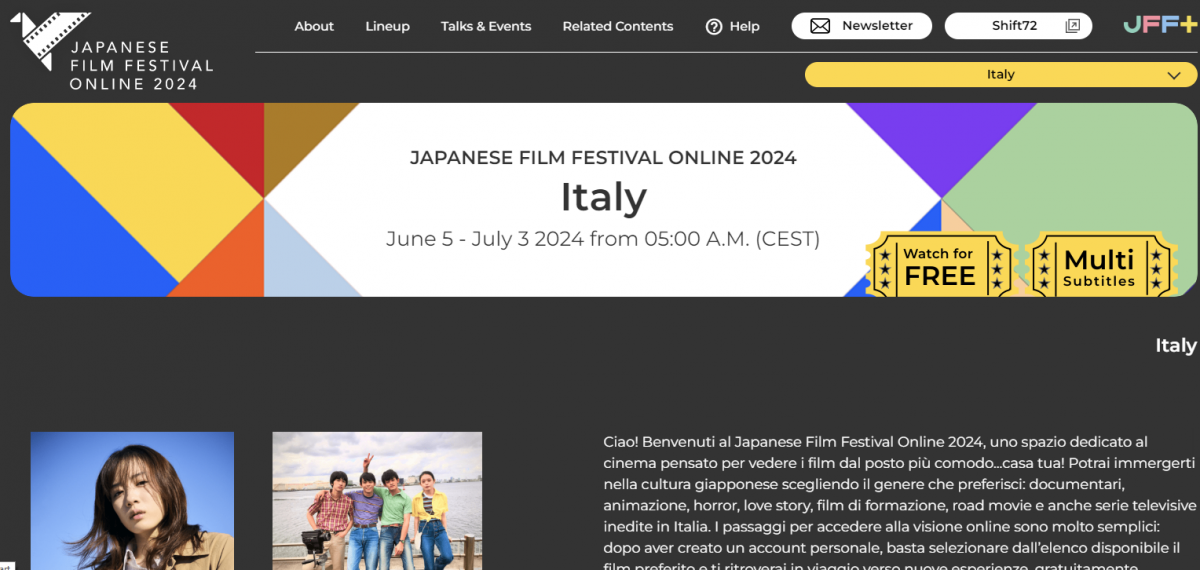Open the About menu
Image resolution: width=1200 pixels, height=570 pixels.
click(314, 27)
